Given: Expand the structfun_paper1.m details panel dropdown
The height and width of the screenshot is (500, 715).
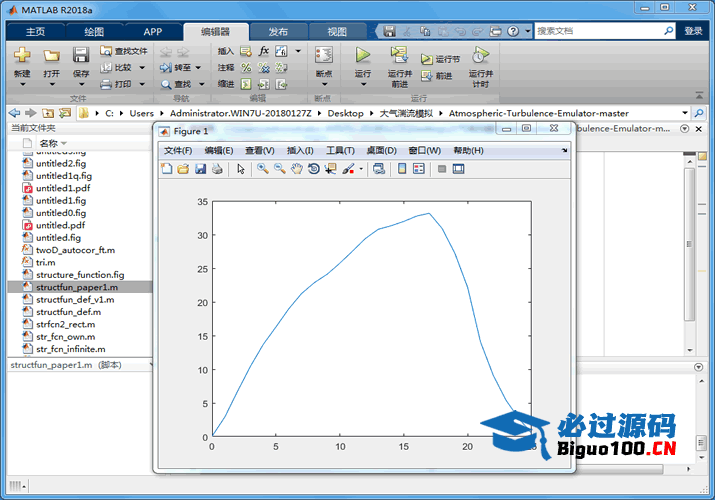Looking at the screenshot, I should pos(150,365).
